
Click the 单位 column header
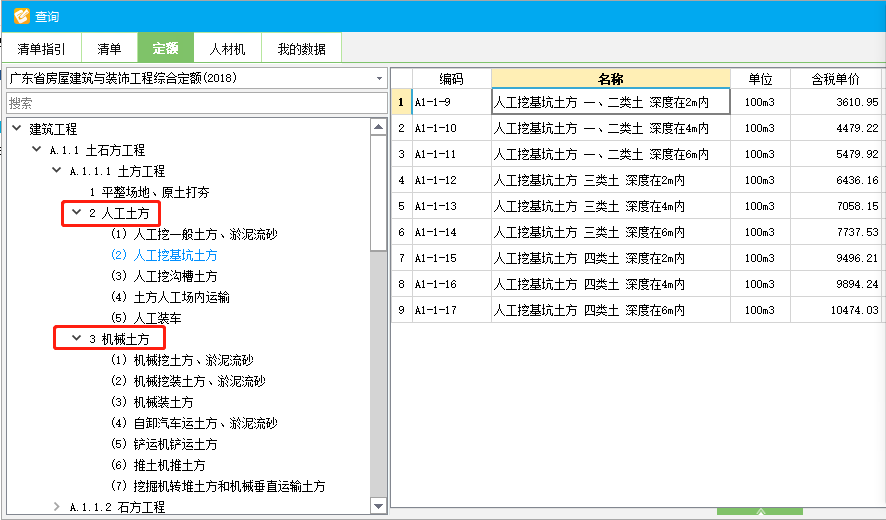[760, 79]
